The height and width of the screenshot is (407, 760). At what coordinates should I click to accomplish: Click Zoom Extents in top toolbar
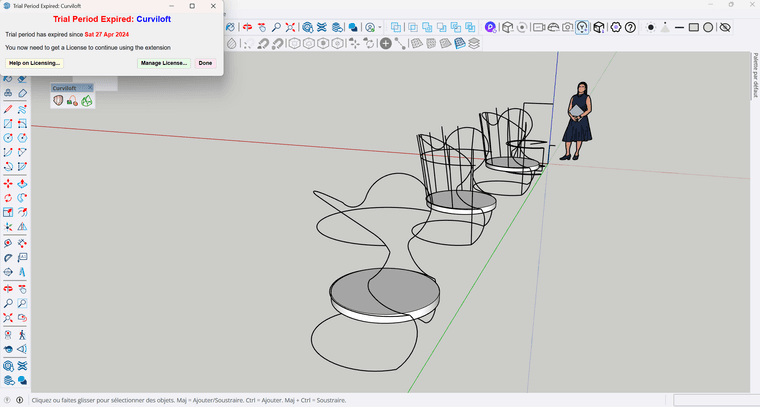(x=290, y=27)
